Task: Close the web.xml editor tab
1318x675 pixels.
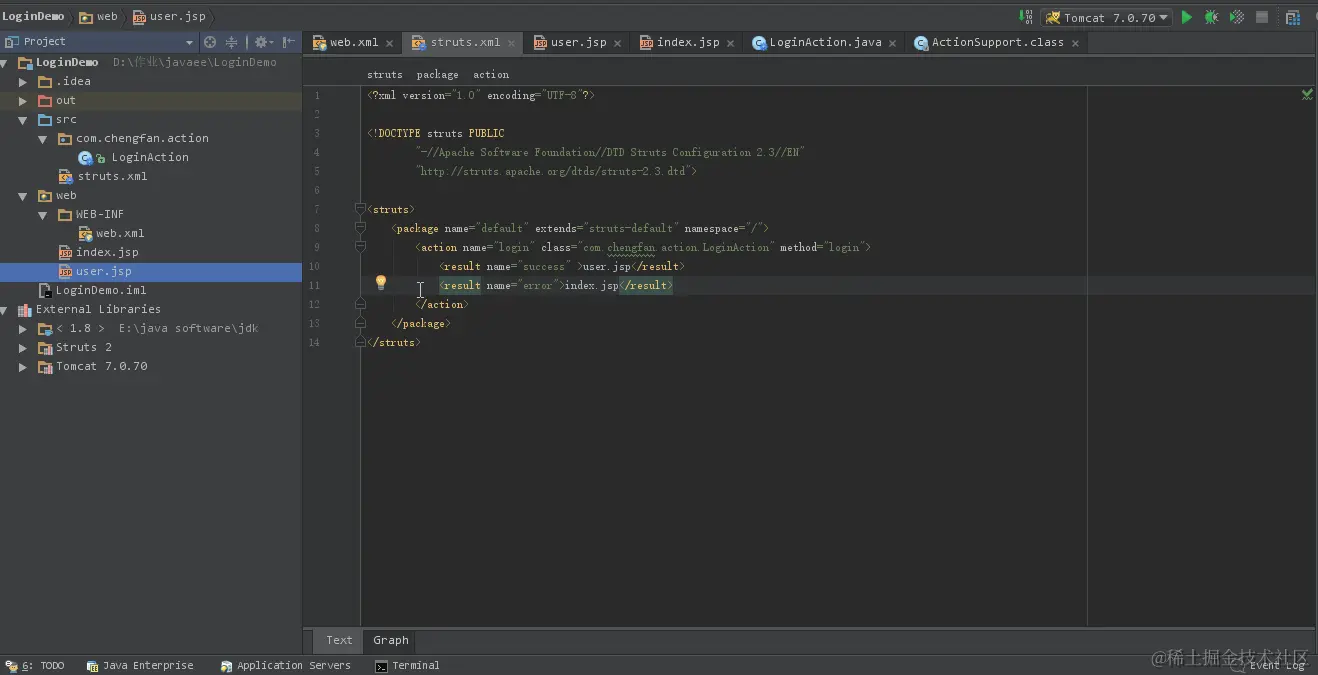Action: [x=389, y=43]
